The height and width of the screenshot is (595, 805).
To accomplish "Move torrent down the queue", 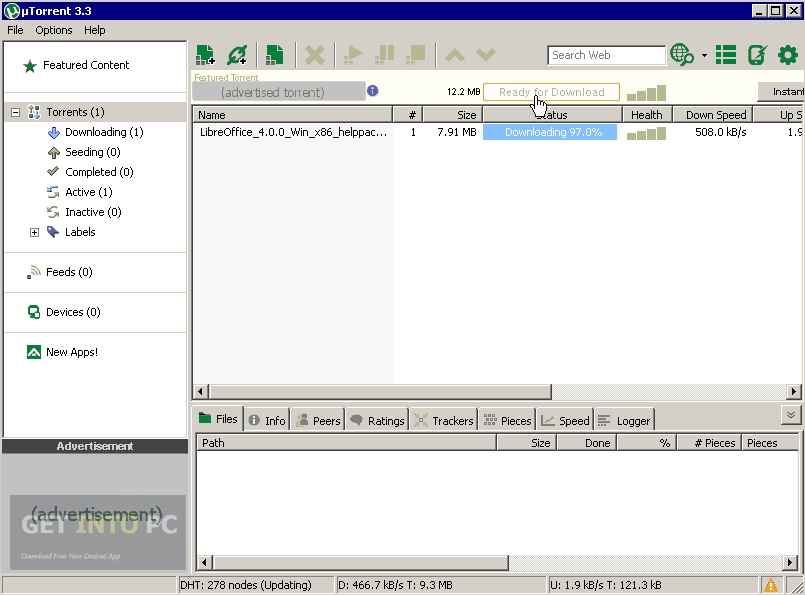I will (486, 54).
